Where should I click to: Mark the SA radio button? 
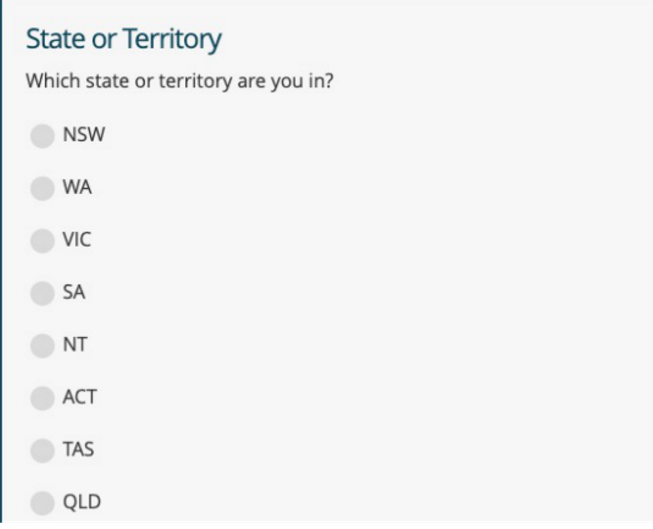pos(41,293)
